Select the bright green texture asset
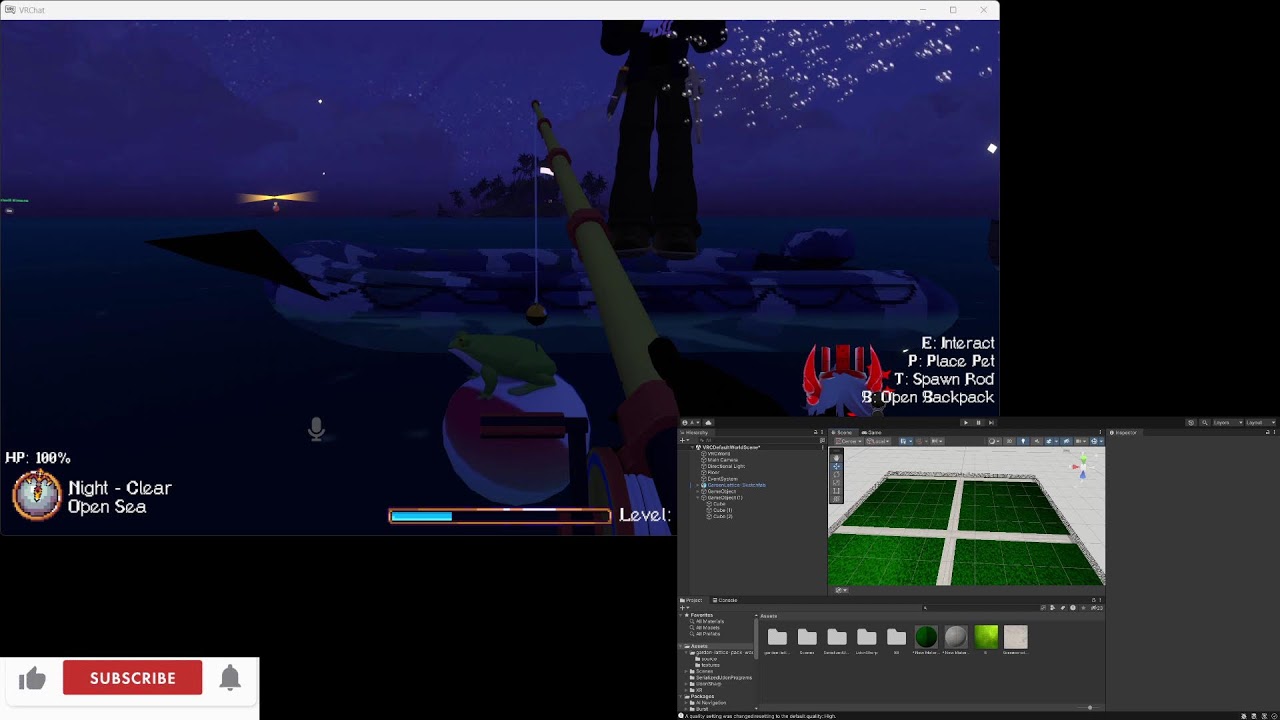Image resolution: width=1280 pixels, height=720 pixels. (986, 636)
